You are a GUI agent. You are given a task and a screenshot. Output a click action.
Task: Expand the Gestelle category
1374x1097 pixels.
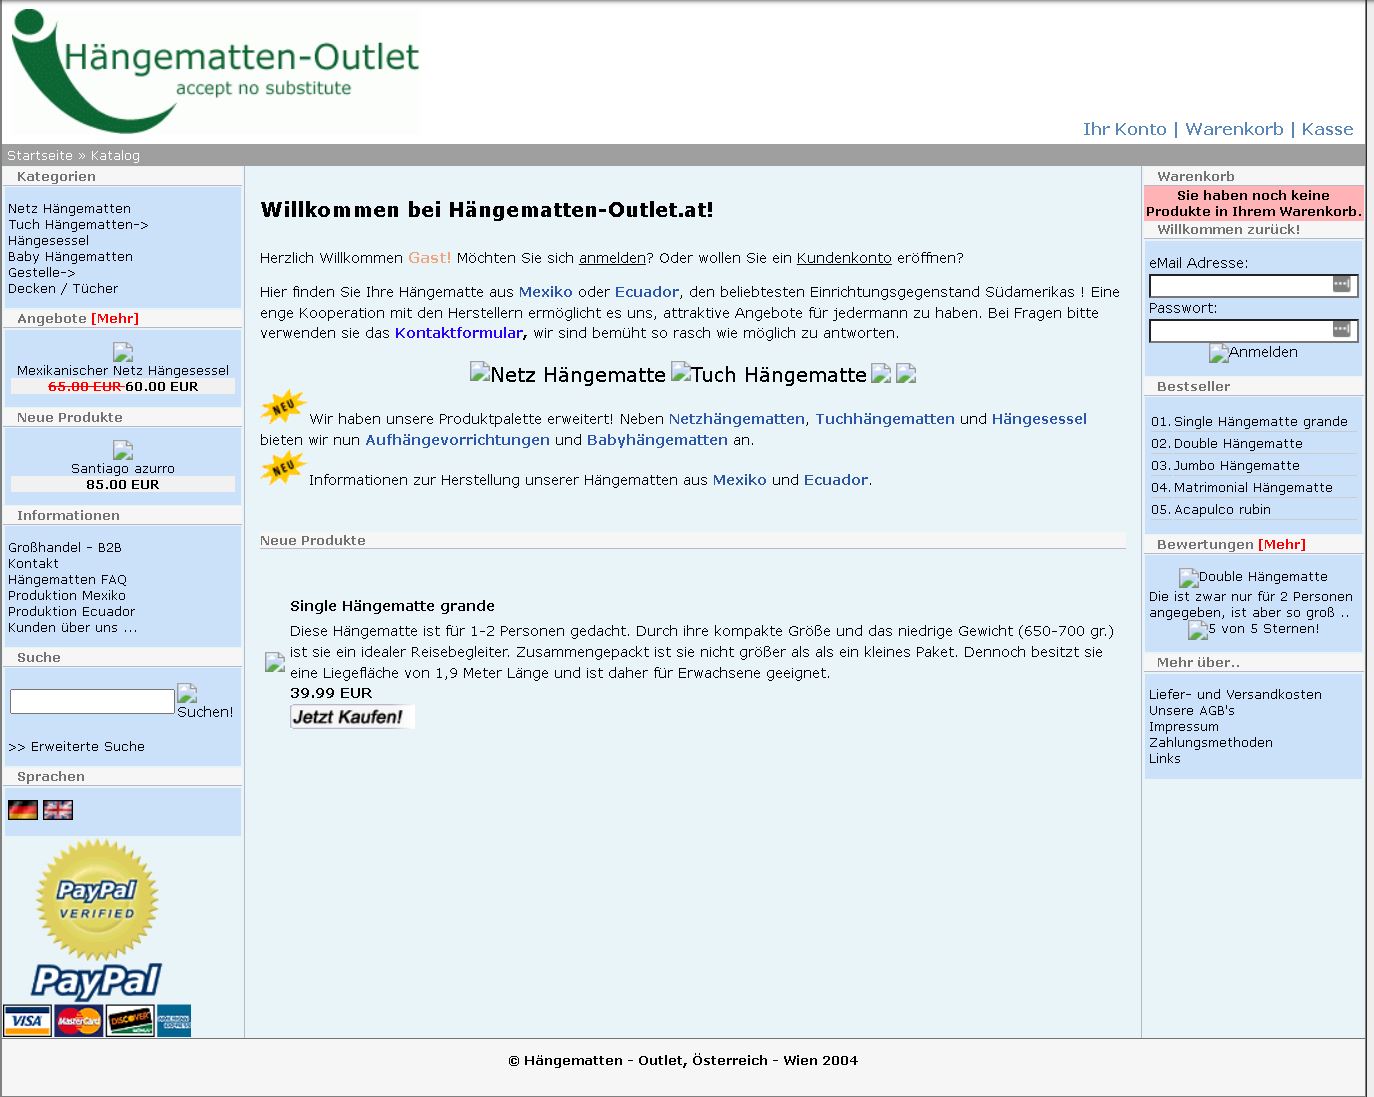click(41, 272)
